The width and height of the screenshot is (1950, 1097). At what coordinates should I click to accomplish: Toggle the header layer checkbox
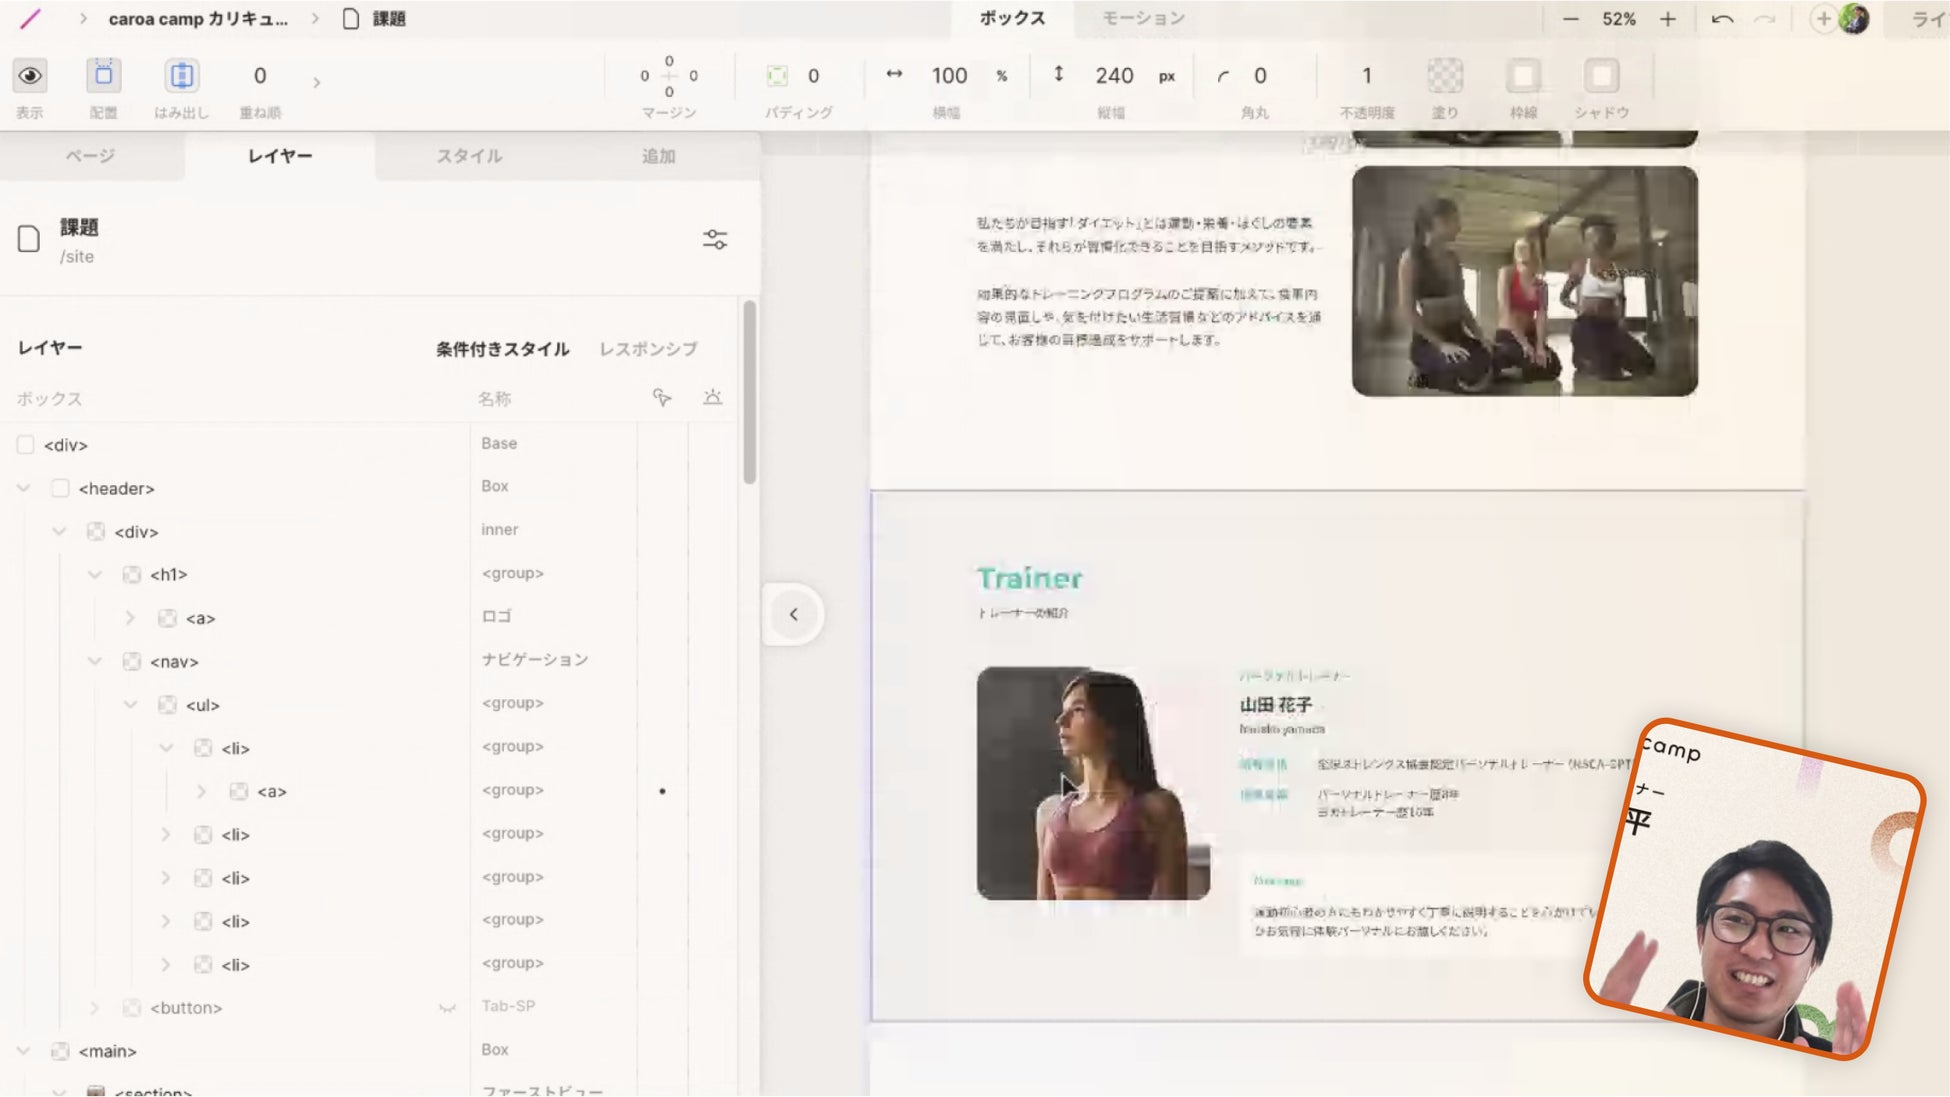pyautogui.click(x=60, y=488)
